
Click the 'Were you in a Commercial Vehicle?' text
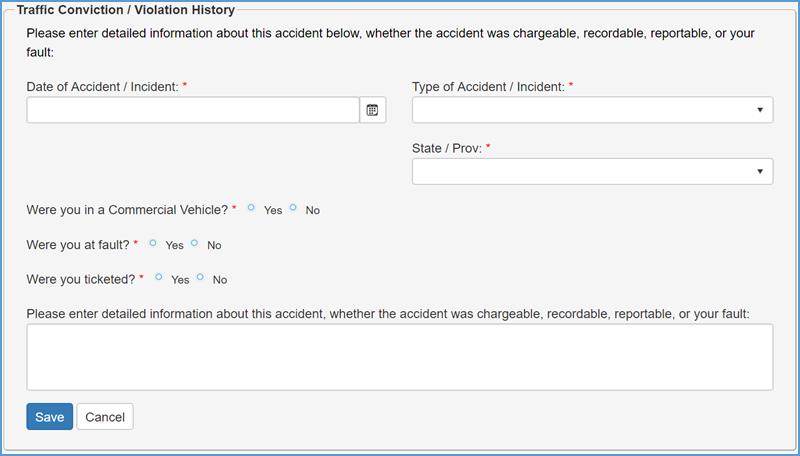127,210
